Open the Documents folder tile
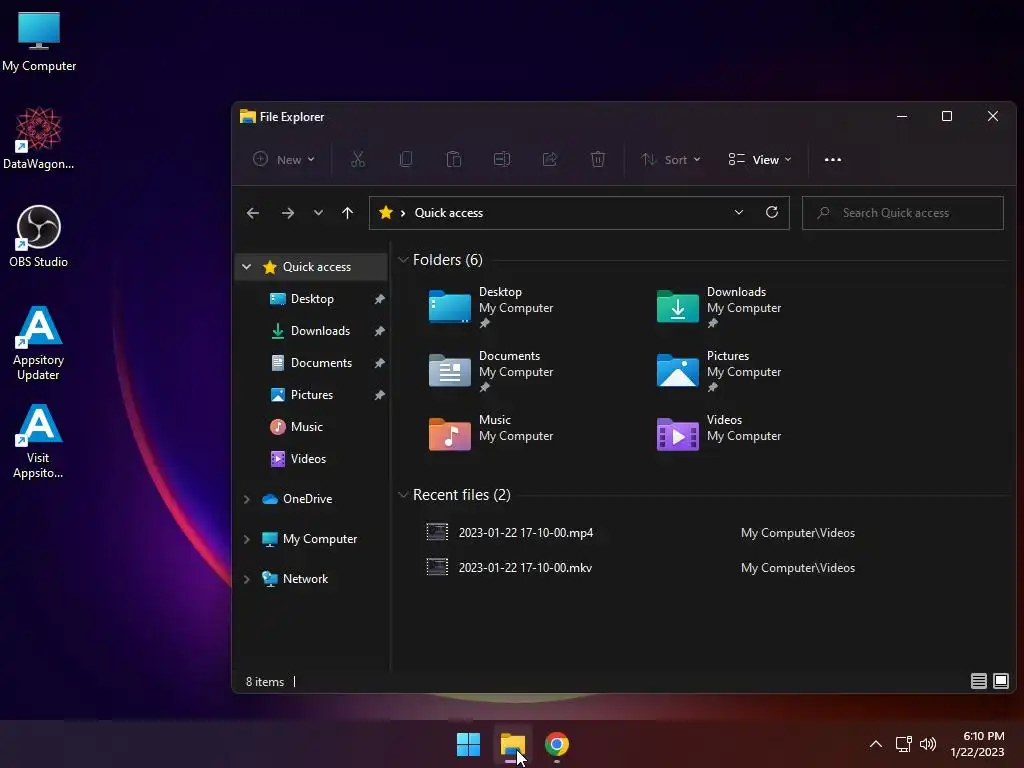Viewport: 1024px width, 768px height. click(491, 371)
